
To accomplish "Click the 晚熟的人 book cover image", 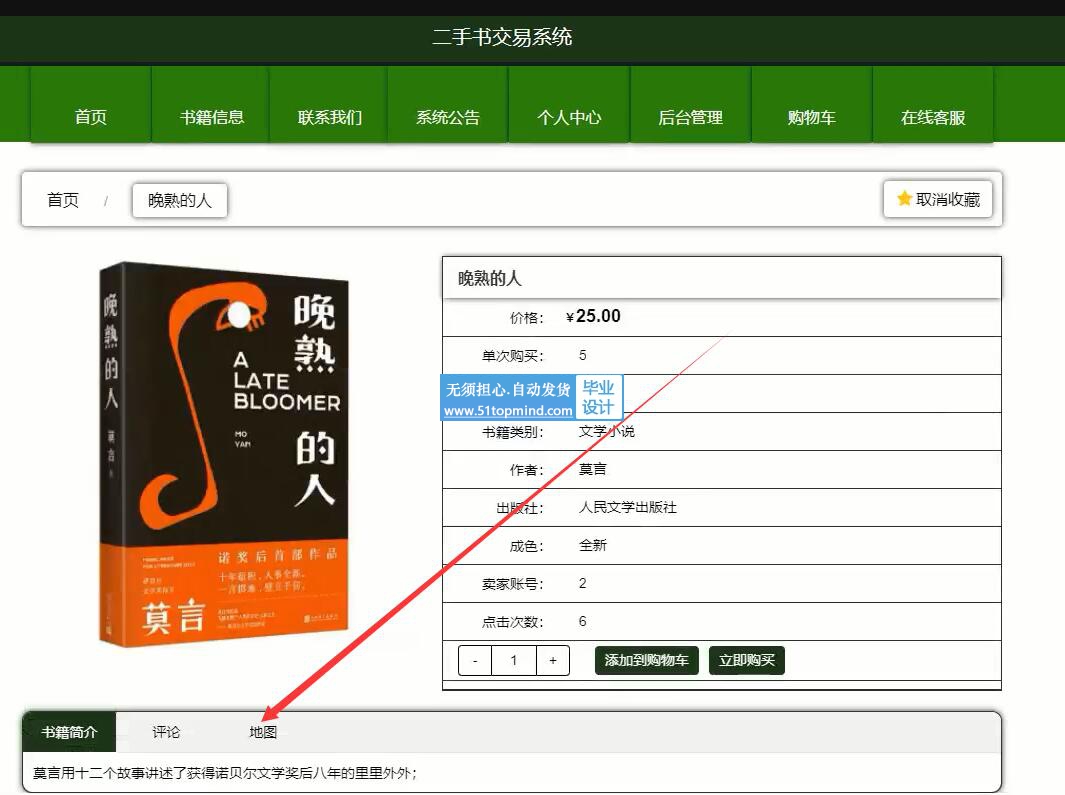I will pyautogui.click(x=223, y=455).
